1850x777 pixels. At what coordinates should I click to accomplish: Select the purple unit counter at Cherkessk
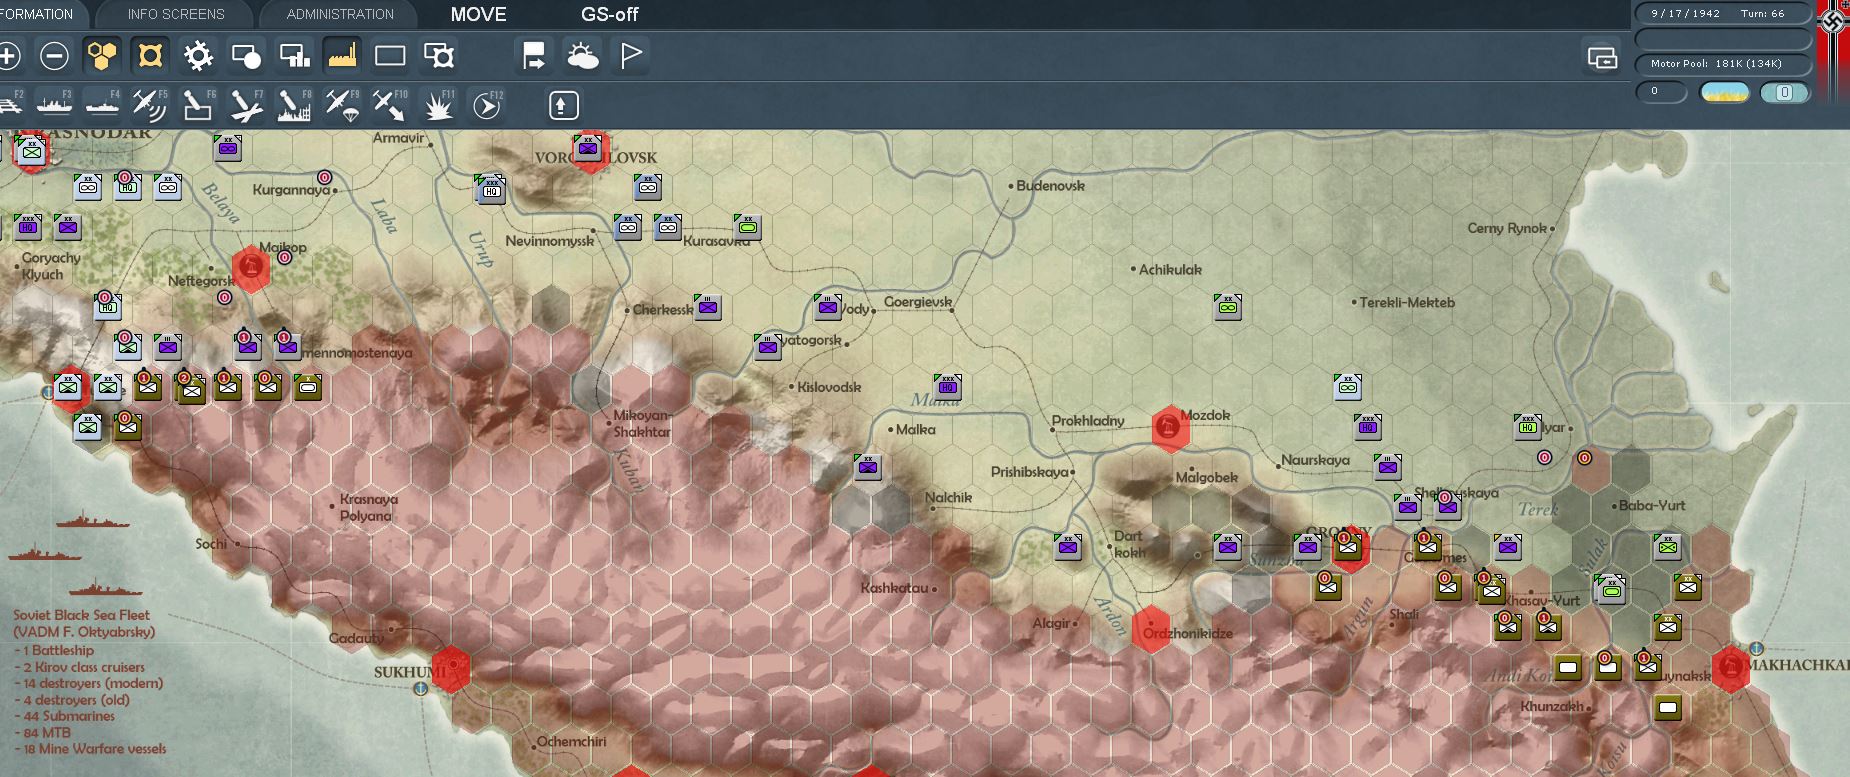tap(708, 307)
